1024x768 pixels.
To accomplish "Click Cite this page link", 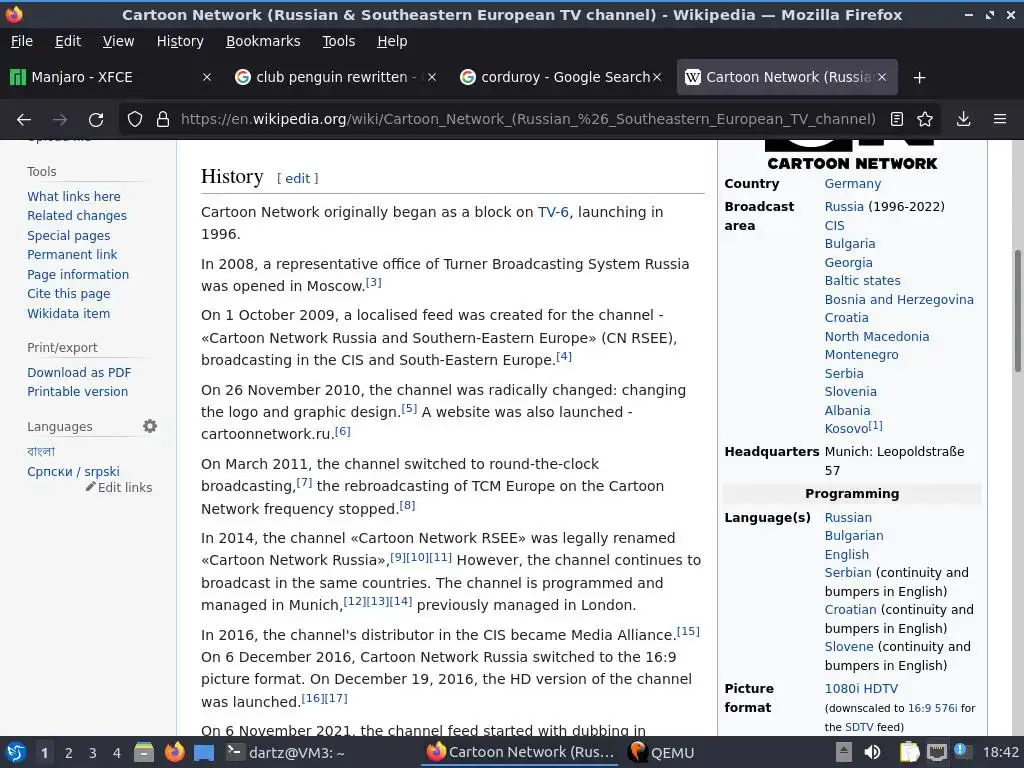I will 69,294.
